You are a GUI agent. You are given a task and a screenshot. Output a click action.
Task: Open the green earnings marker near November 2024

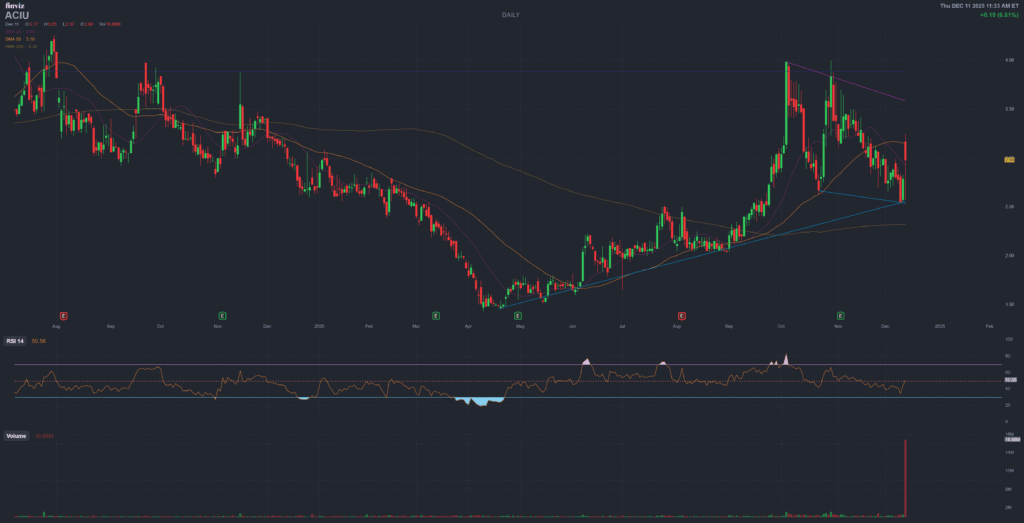coord(222,315)
